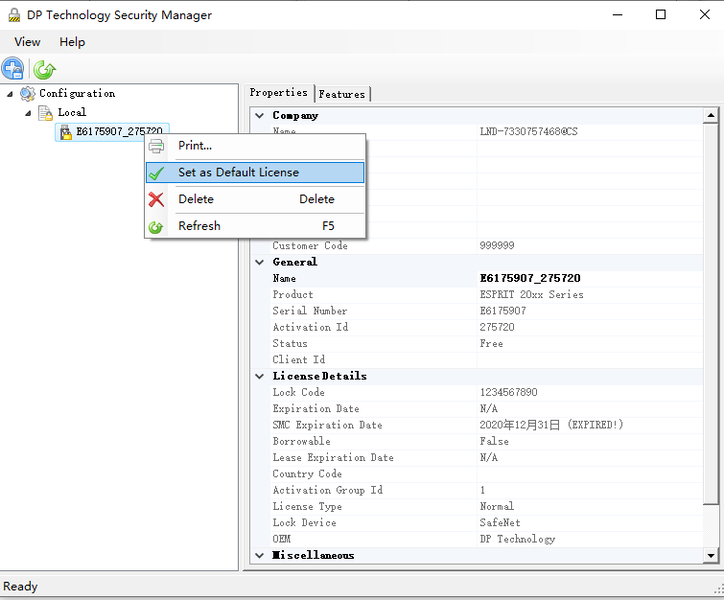Click the Customer Code value 999999
Screen dimensions: 724x600
point(497,246)
